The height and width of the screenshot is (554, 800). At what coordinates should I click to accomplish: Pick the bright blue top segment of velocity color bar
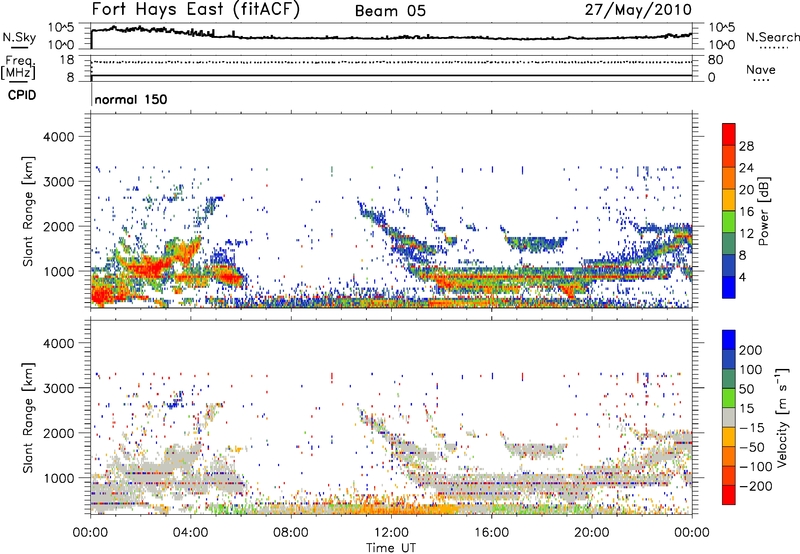(x=729, y=340)
